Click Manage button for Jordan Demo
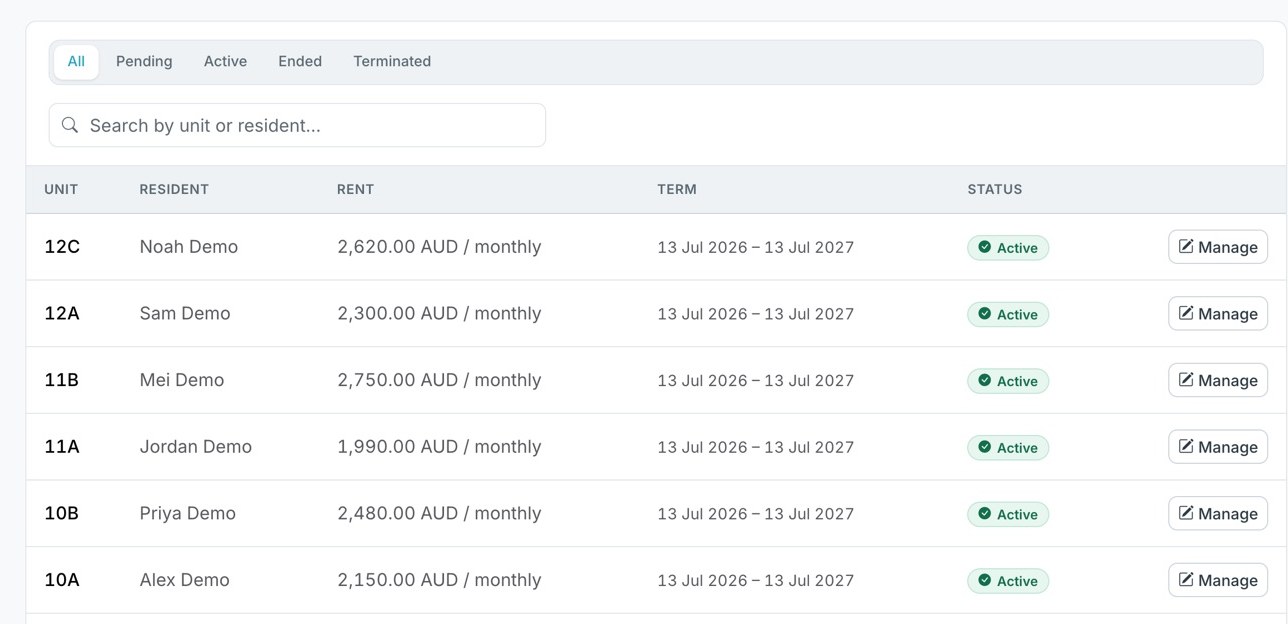Image resolution: width=1288 pixels, height=624 pixels. click(1218, 447)
